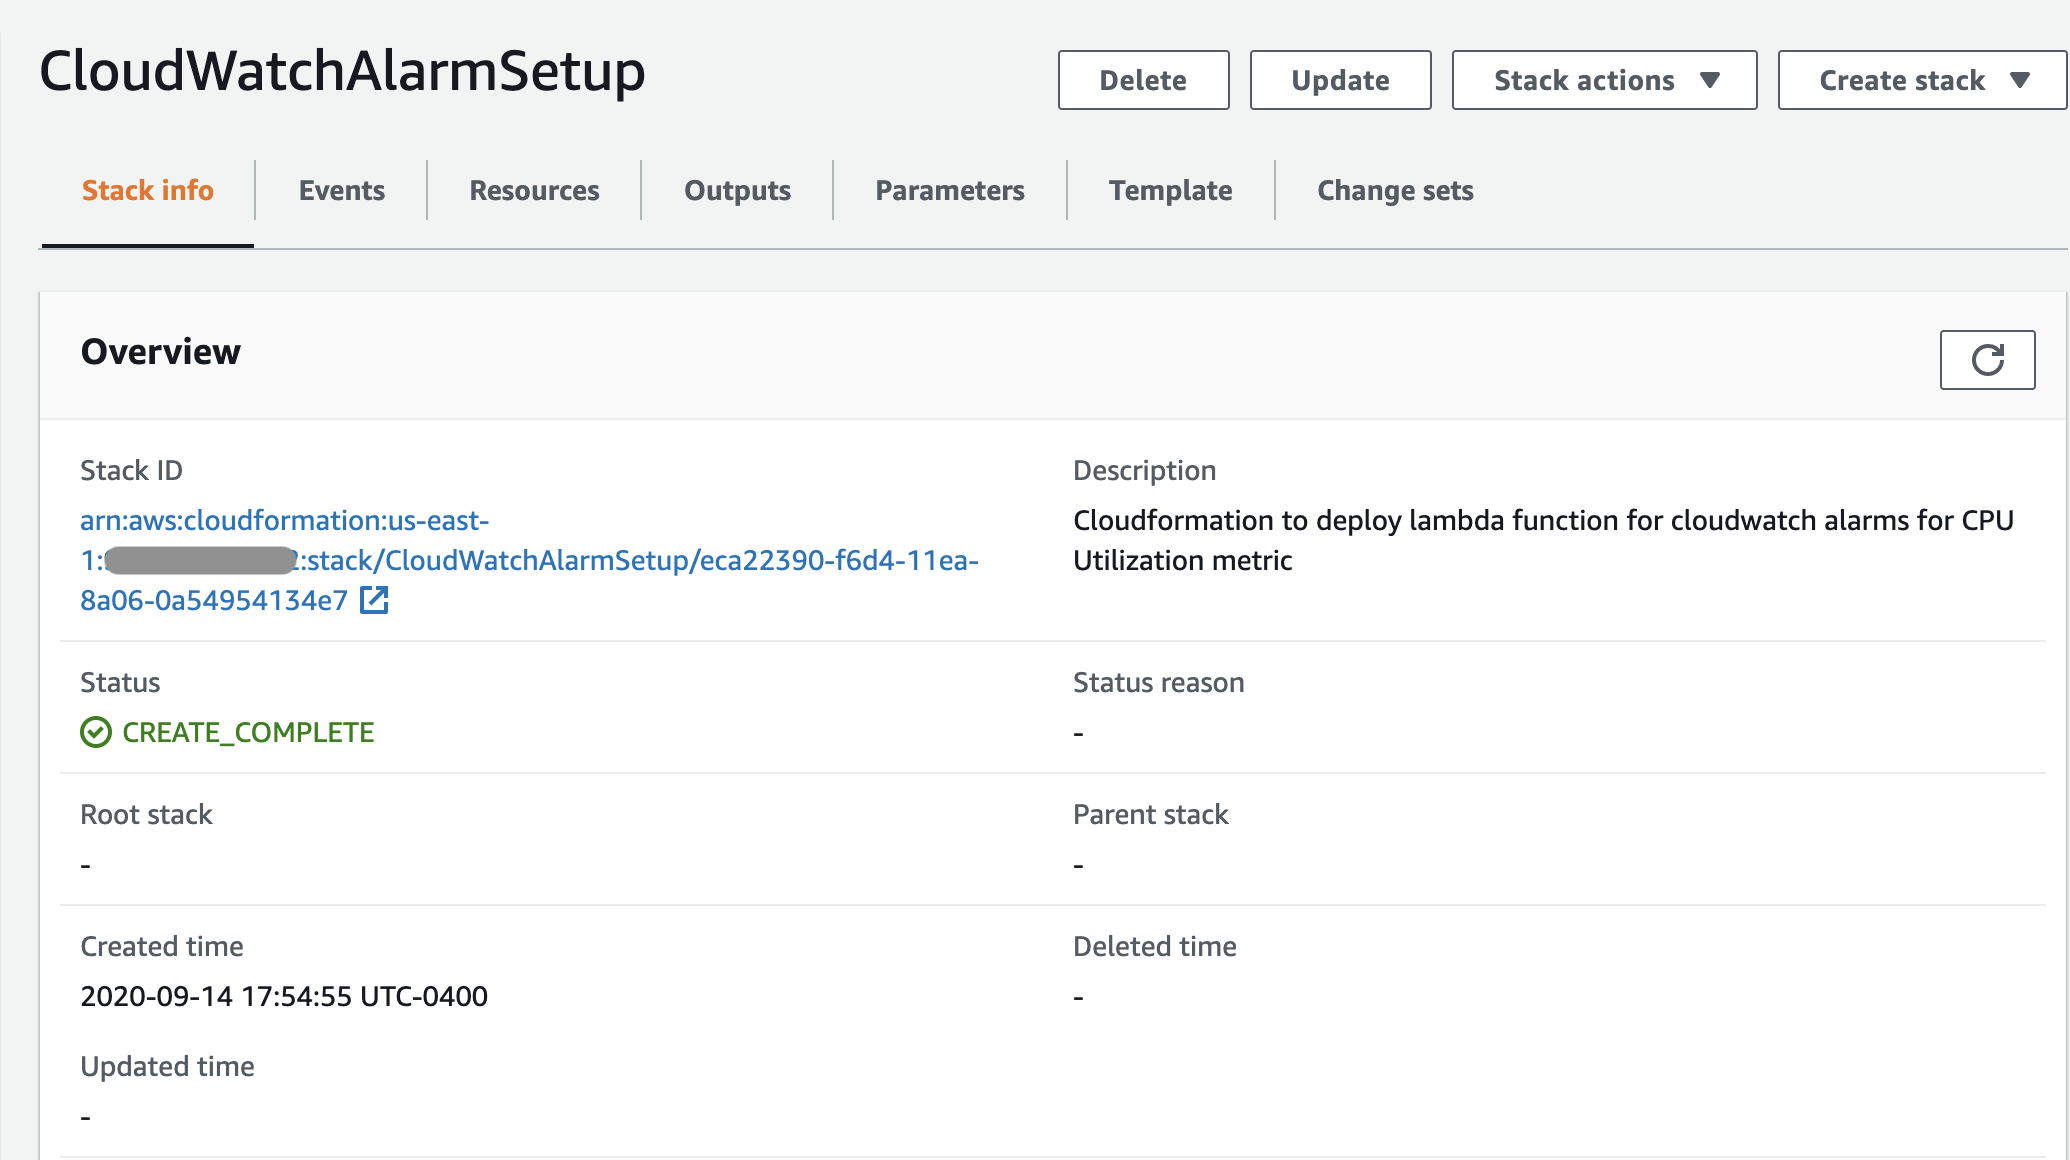
Task: Open the Template tab
Action: [1170, 190]
